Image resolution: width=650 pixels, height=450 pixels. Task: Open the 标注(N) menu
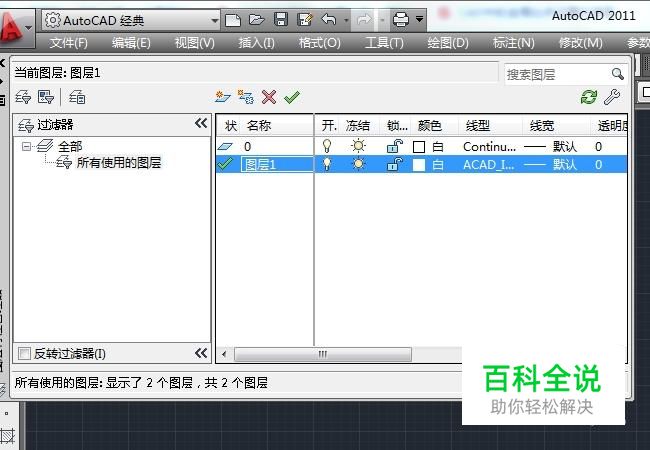514,42
